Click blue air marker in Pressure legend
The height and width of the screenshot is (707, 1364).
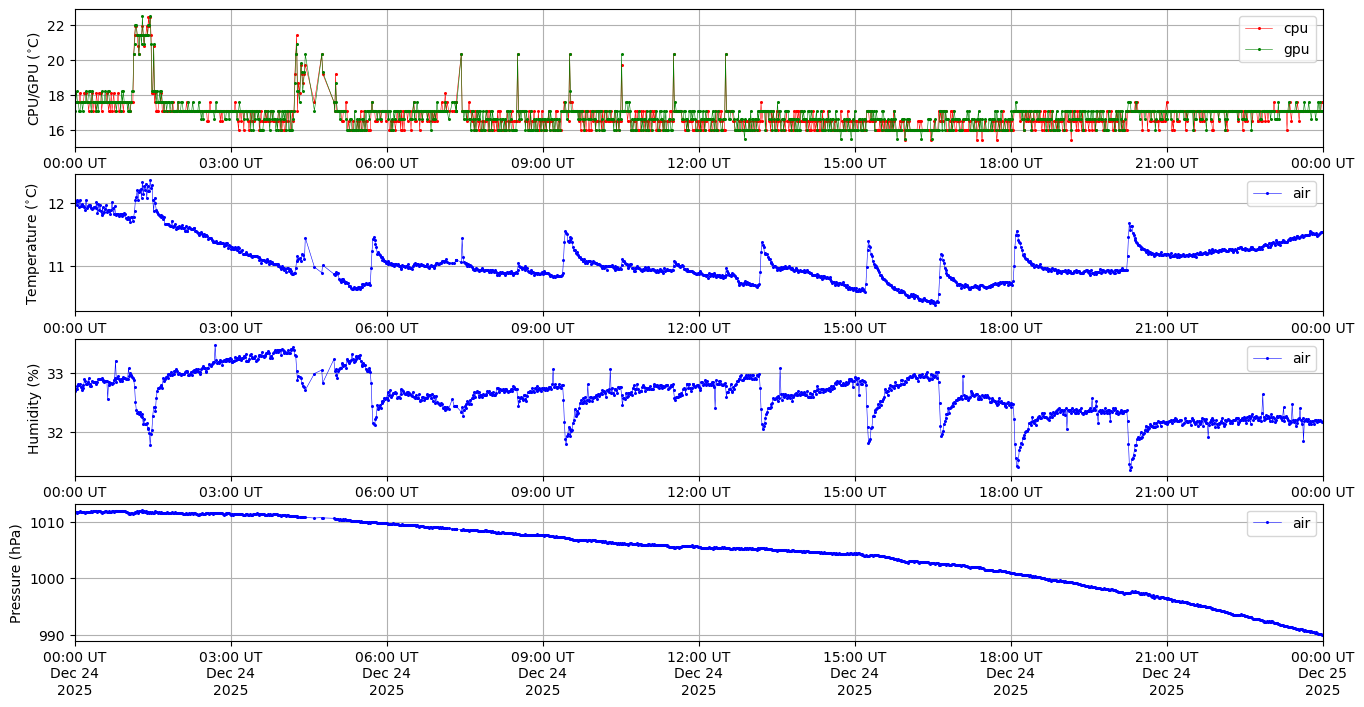[1269, 522]
